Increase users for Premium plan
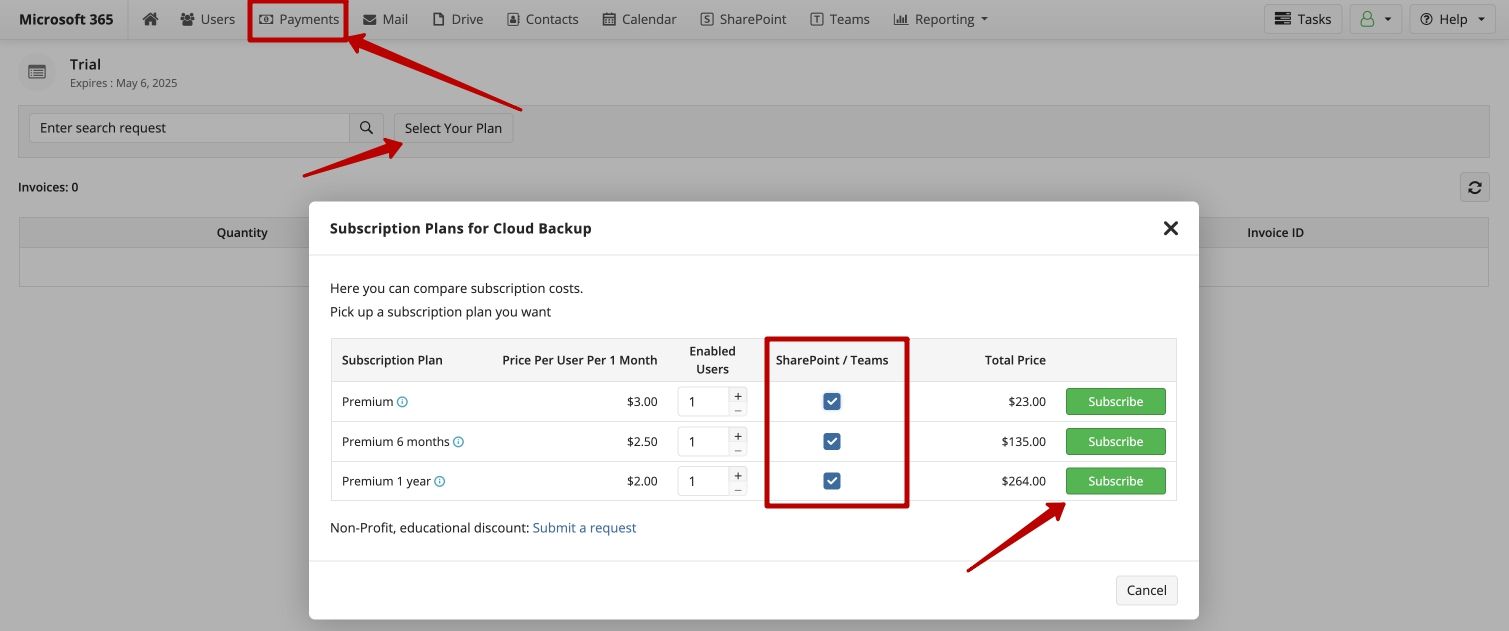Viewport: 1509px width, 631px height. click(738, 395)
